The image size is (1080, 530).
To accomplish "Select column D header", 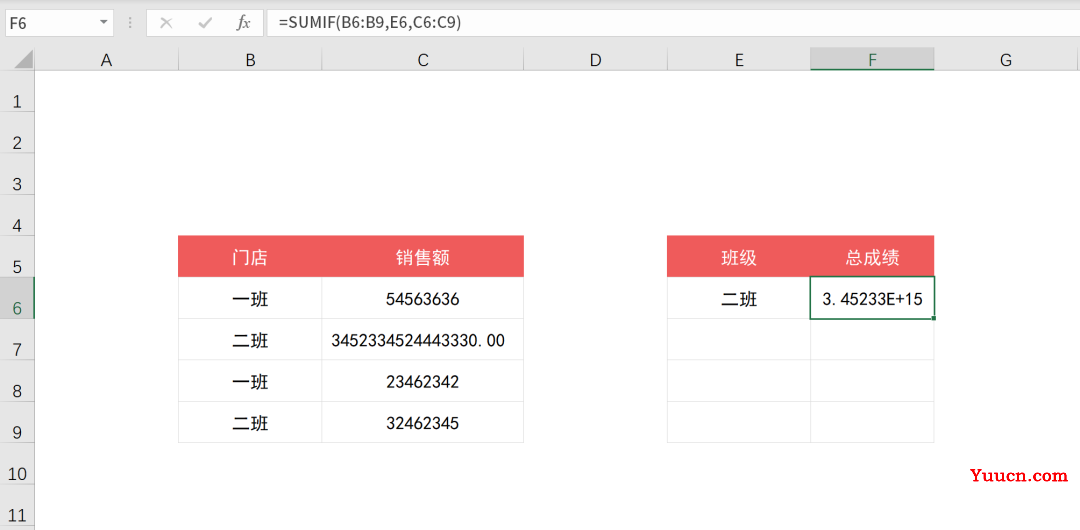I will [x=595, y=60].
